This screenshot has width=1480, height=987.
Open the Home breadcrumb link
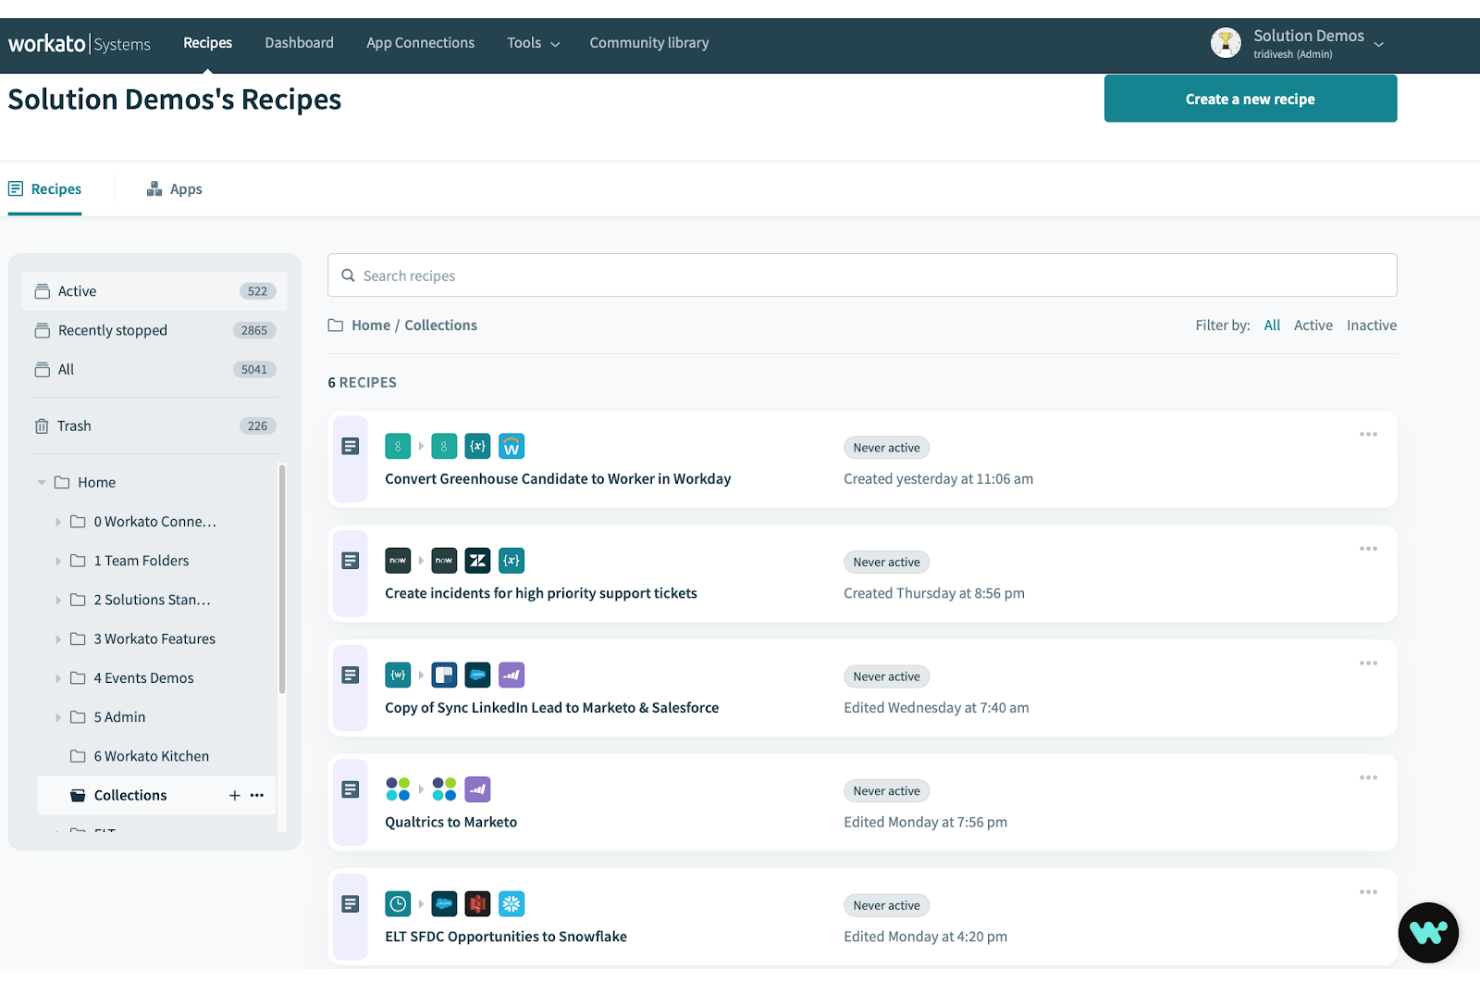pyautogui.click(x=371, y=325)
